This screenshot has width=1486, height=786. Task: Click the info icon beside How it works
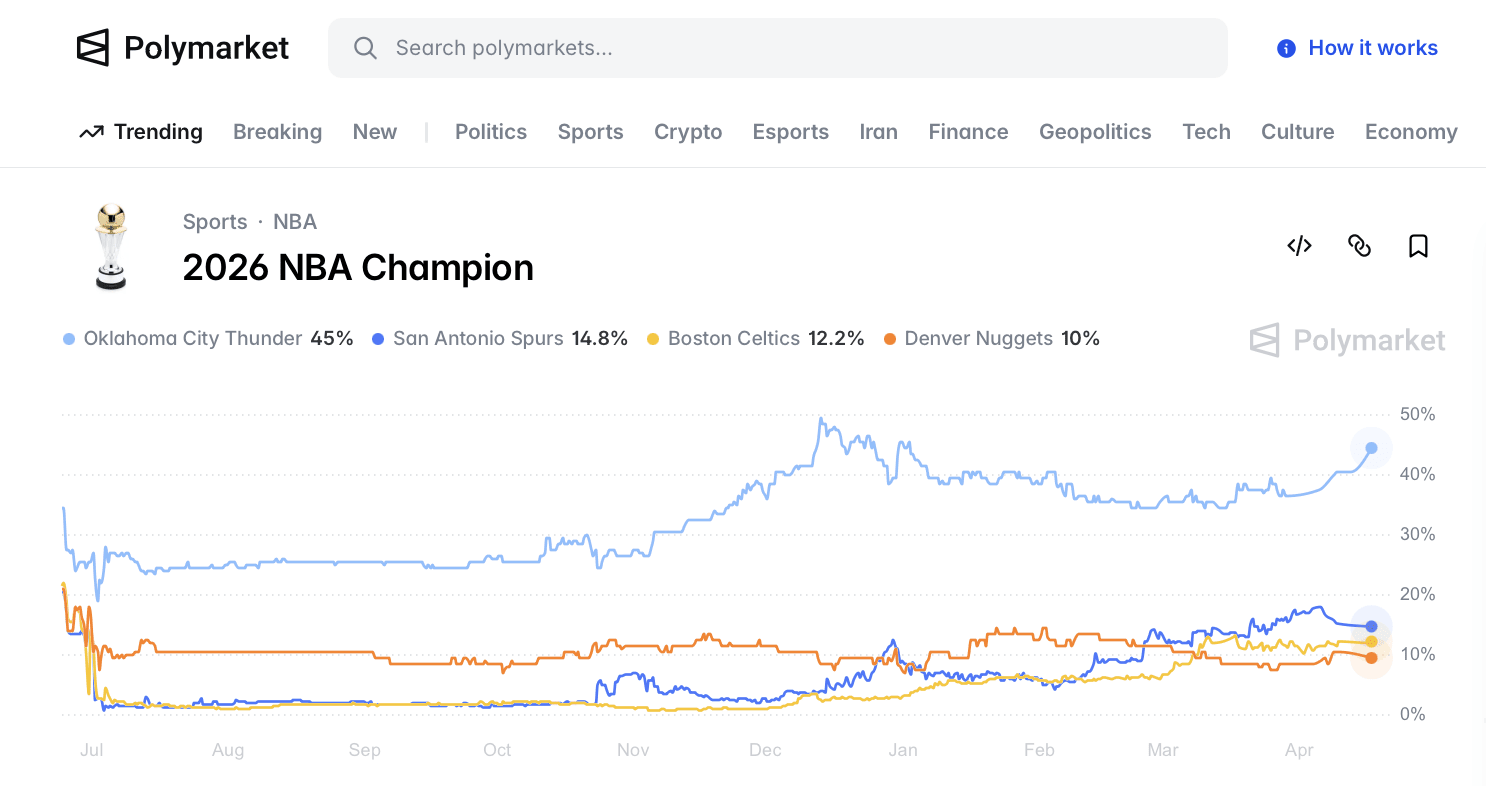[1285, 47]
